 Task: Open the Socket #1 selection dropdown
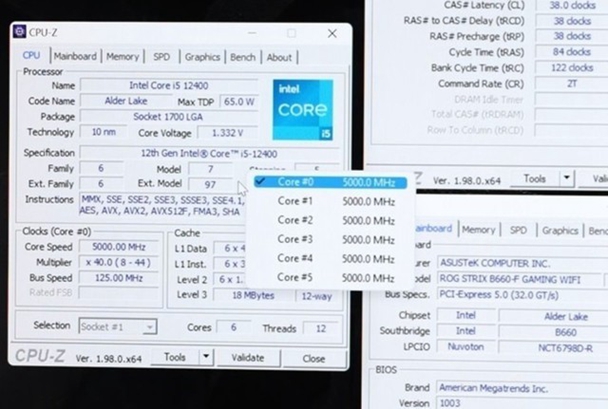point(118,327)
